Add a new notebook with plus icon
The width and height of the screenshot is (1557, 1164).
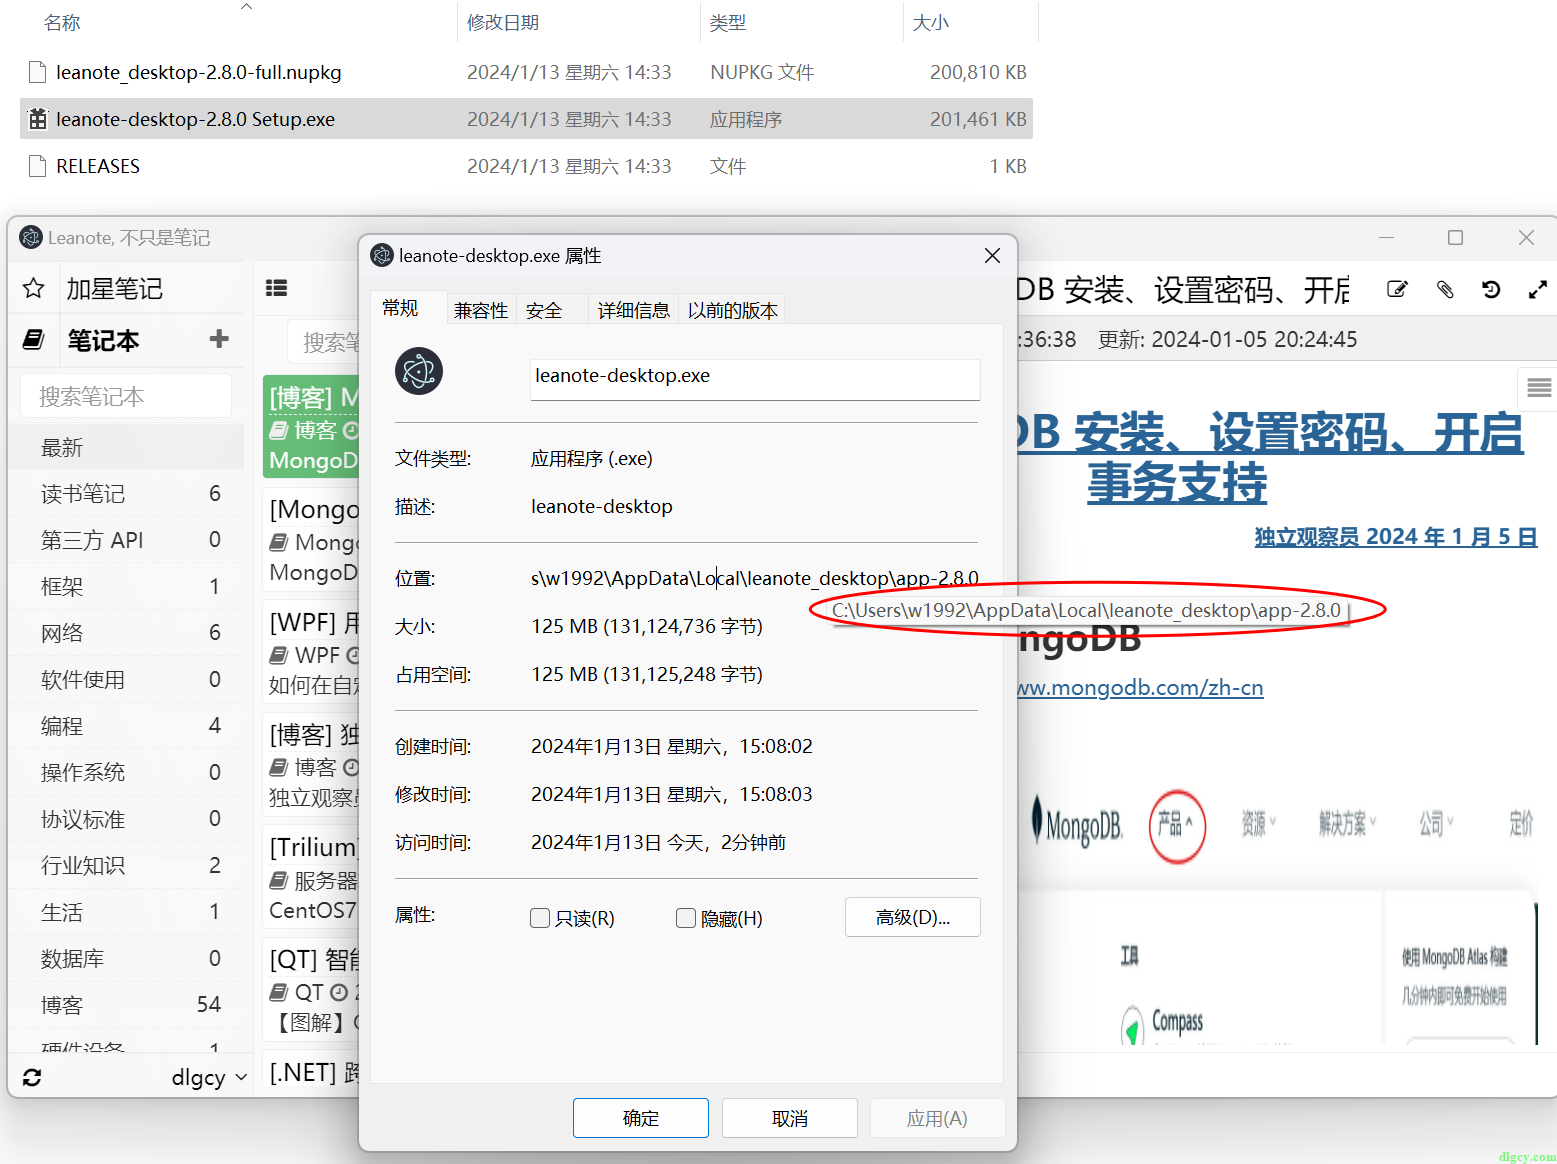pos(219,339)
